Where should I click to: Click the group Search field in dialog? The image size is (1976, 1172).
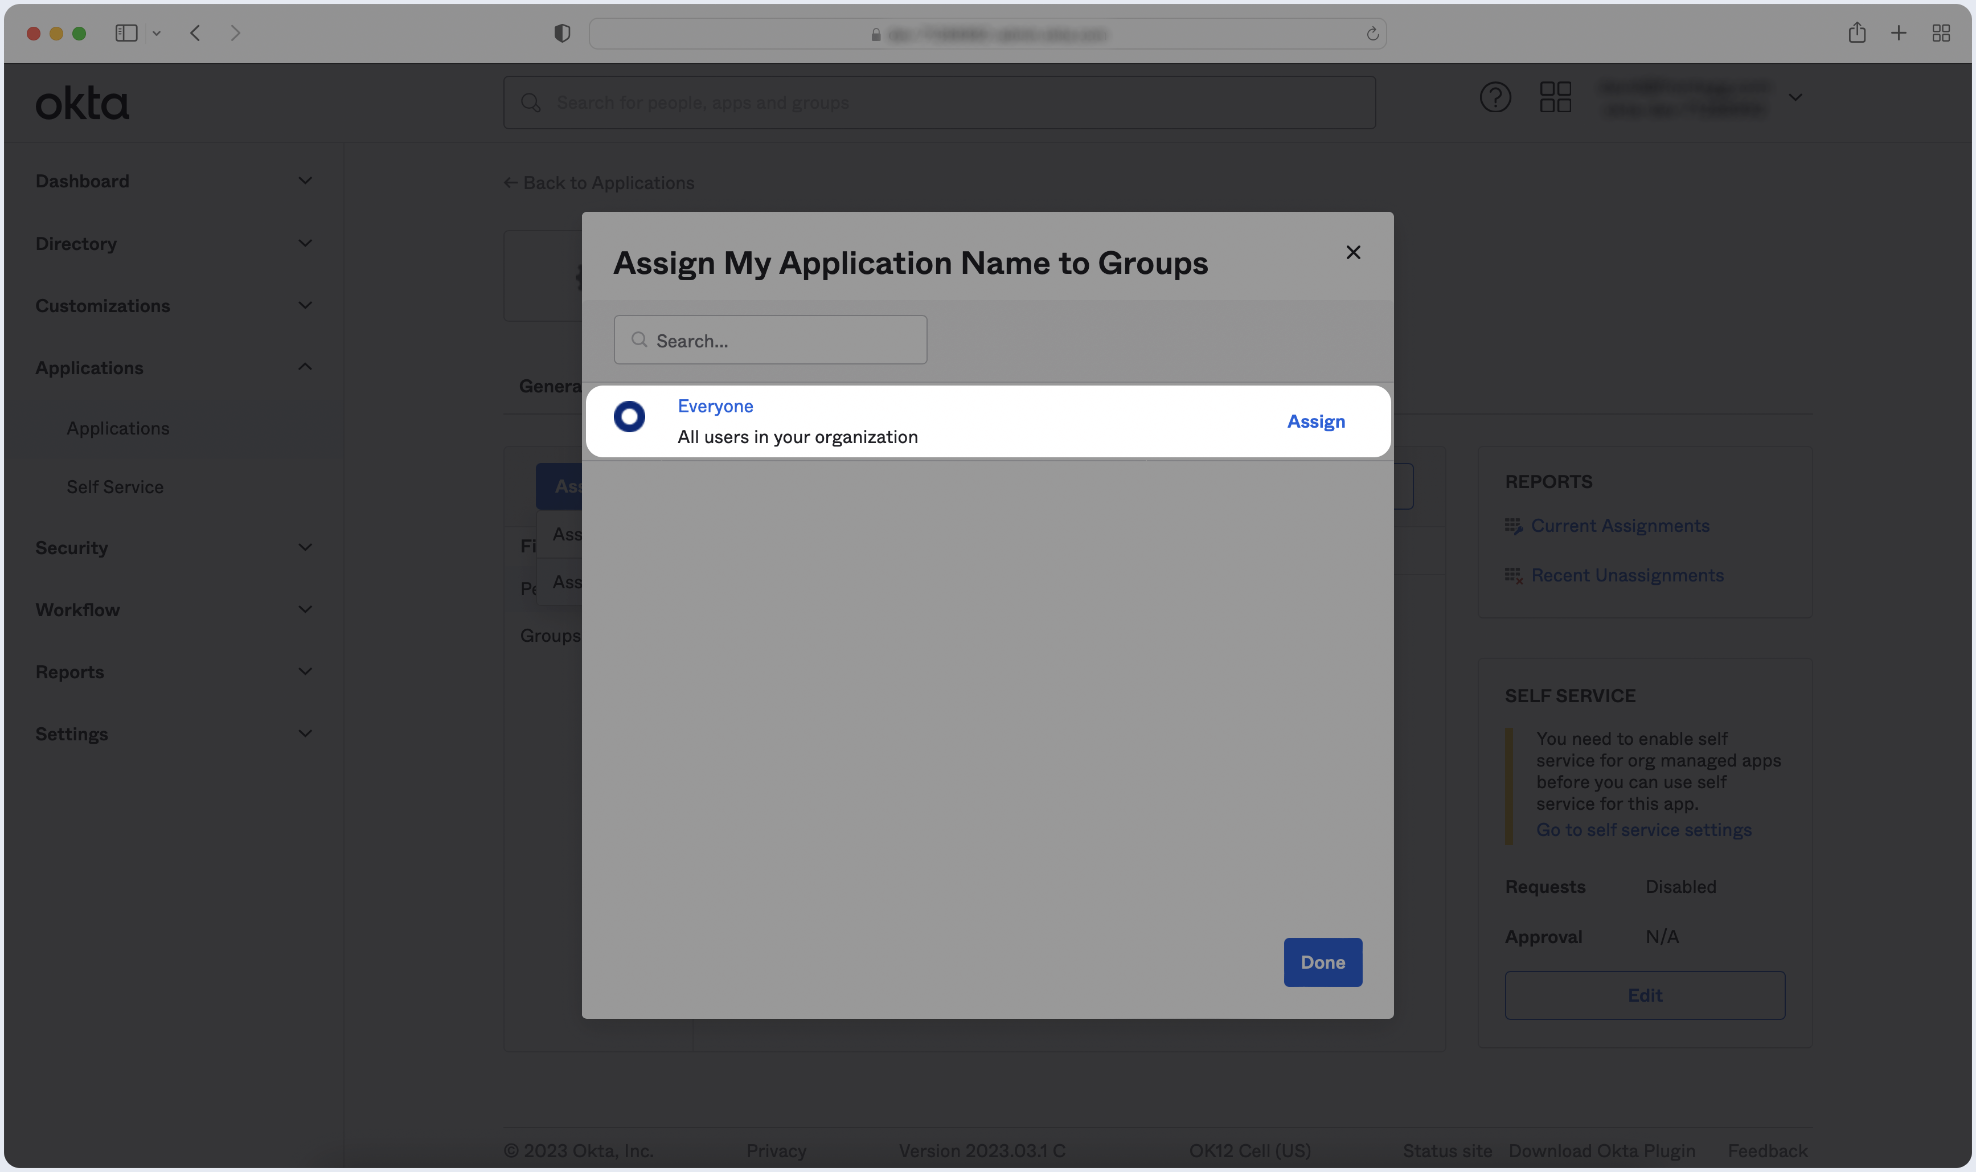[x=770, y=341]
